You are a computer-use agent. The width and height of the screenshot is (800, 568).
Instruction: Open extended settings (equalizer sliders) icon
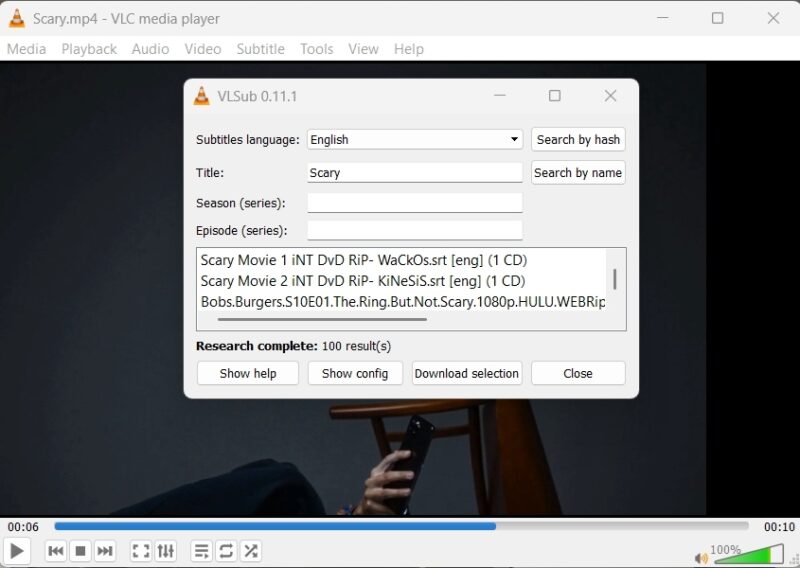pyautogui.click(x=165, y=551)
